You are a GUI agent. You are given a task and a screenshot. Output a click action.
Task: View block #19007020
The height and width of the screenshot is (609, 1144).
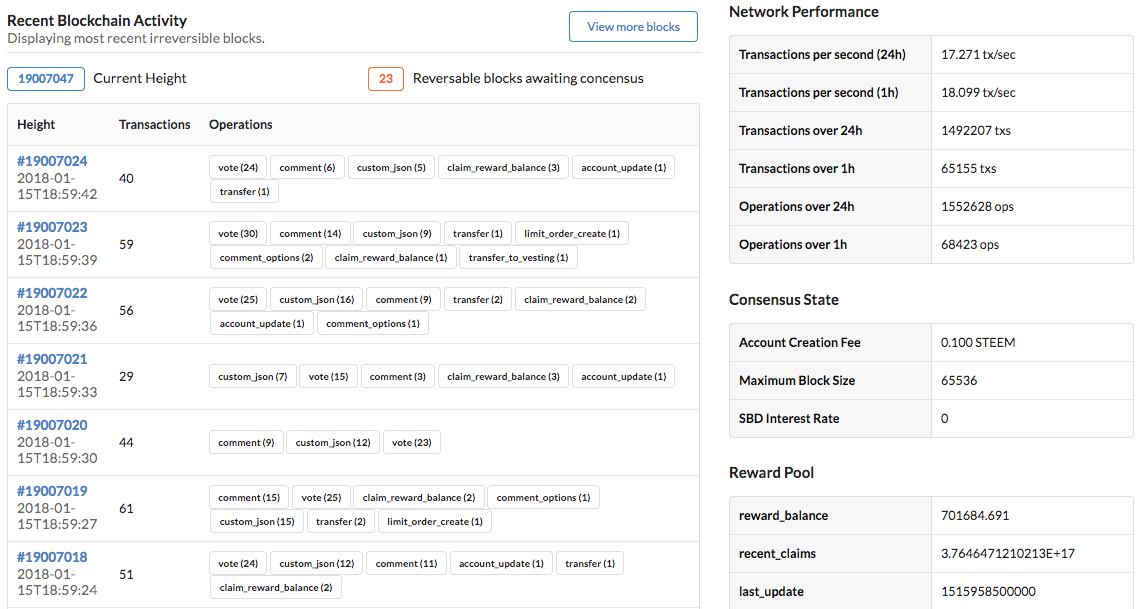click(x=52, y=425)
